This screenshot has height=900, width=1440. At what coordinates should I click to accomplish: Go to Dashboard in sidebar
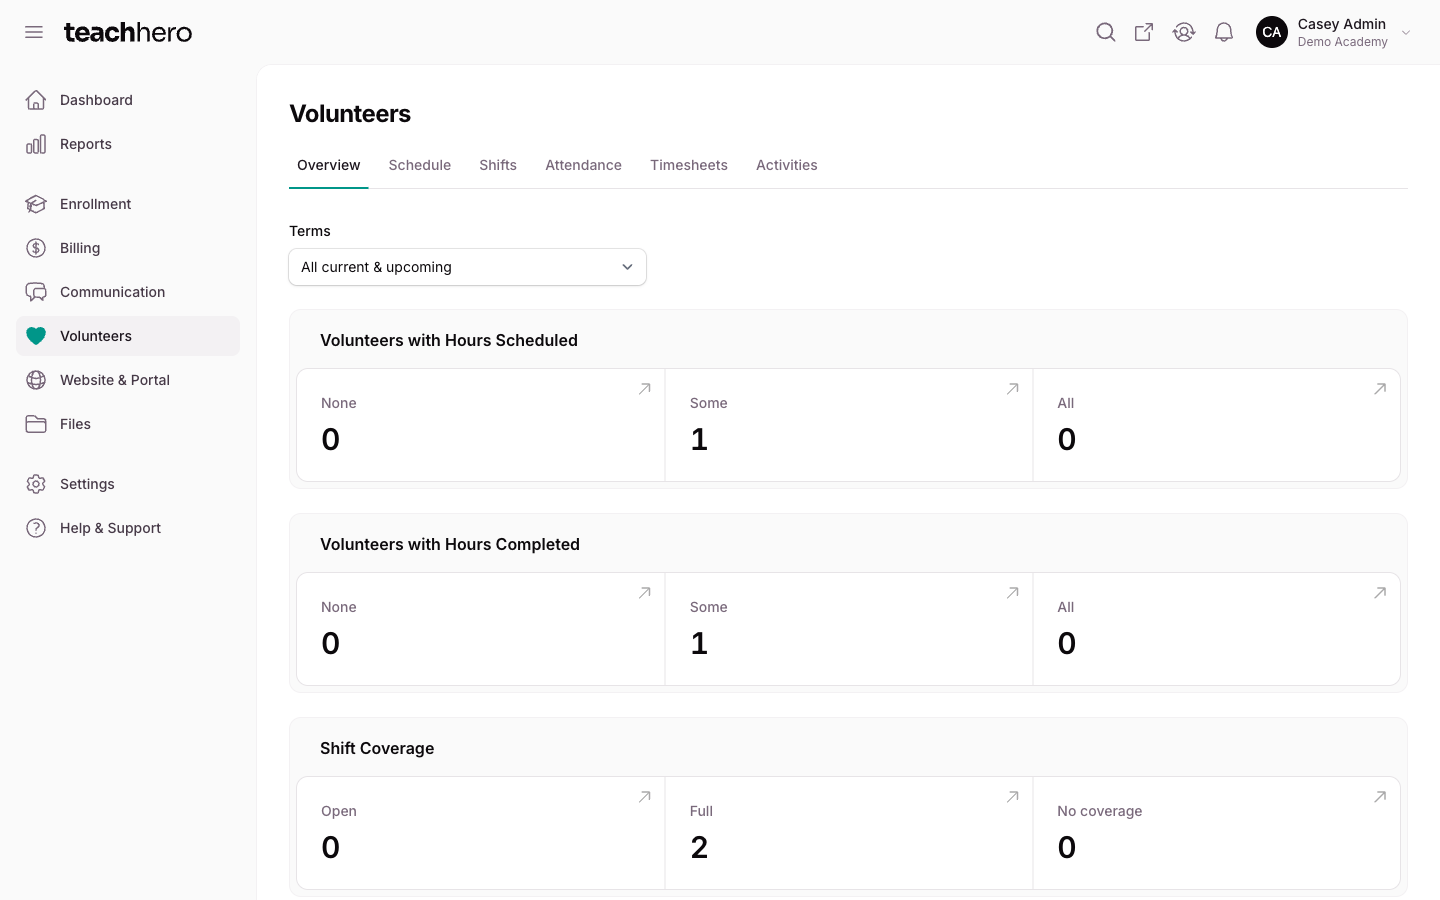(x=128, y=100)
